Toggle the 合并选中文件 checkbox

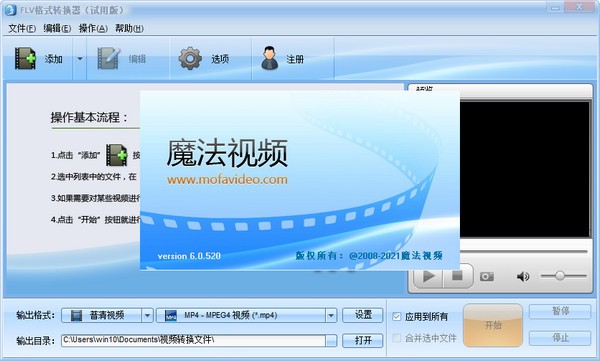click(x=397, y=338)
